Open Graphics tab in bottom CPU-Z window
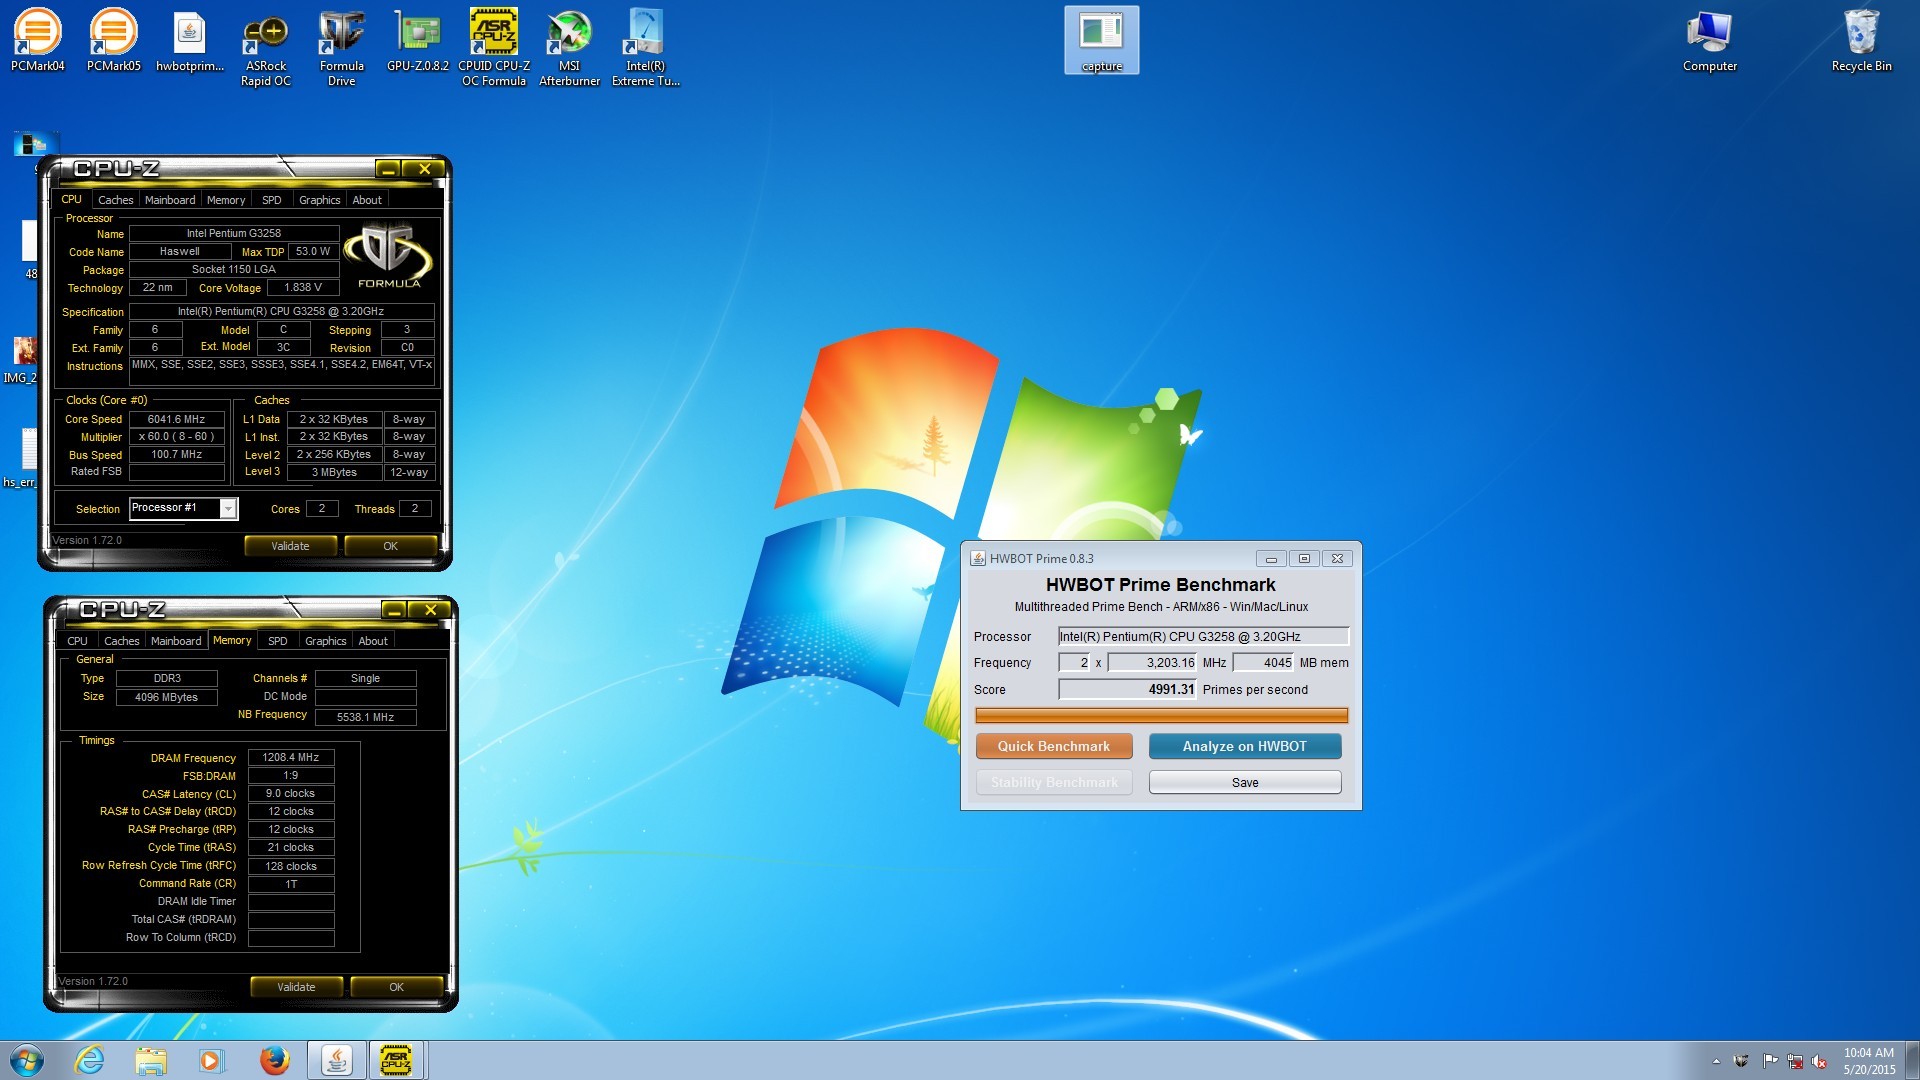Viewport: 1920px width, 1080px height. [x=325, y=641]
